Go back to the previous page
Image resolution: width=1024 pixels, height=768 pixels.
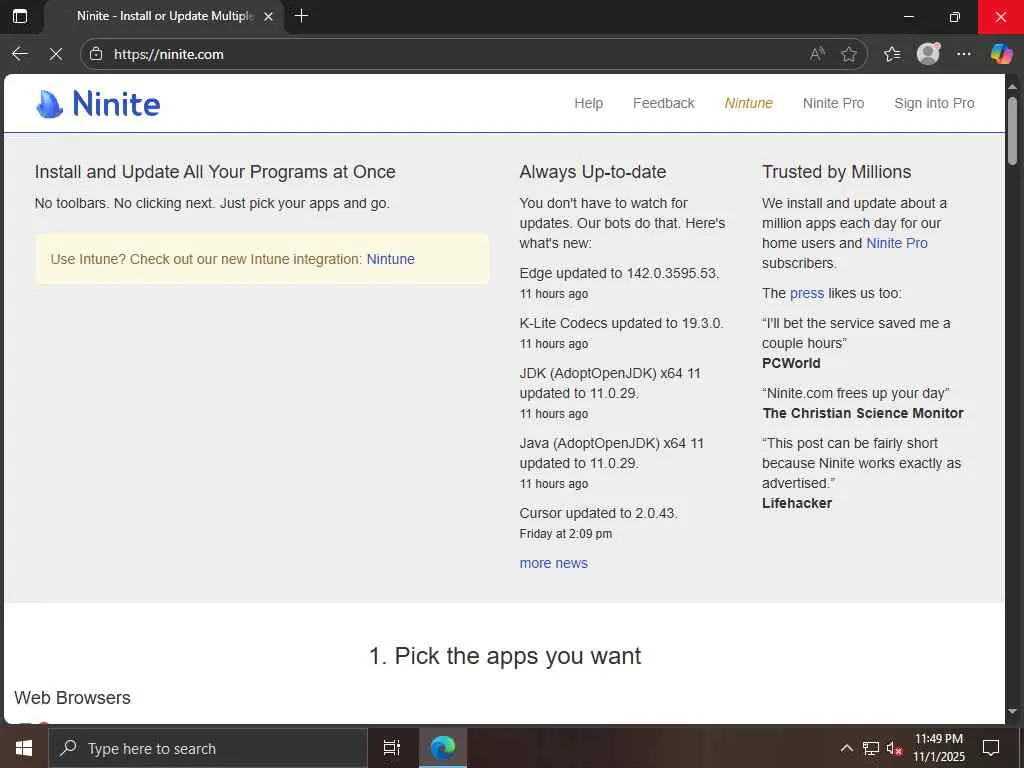[x=20, y=54]
